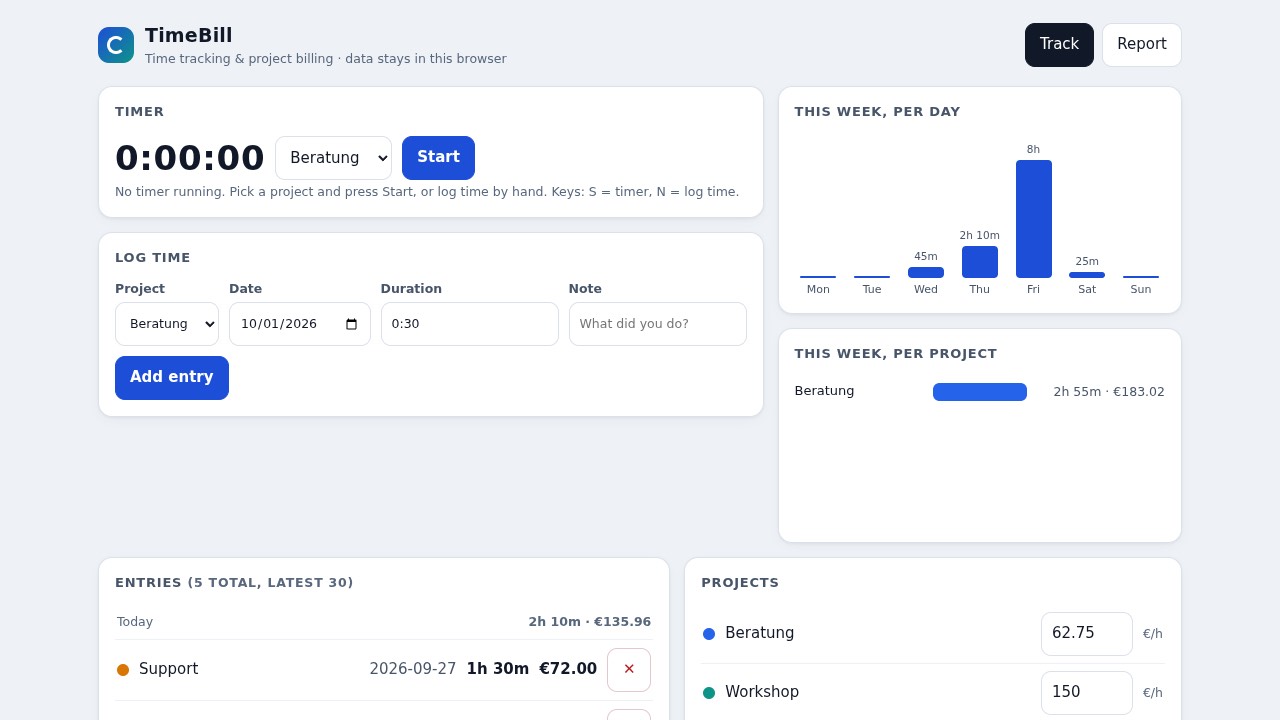Click Workshop teal color dot in Projects

pos(709,693)
